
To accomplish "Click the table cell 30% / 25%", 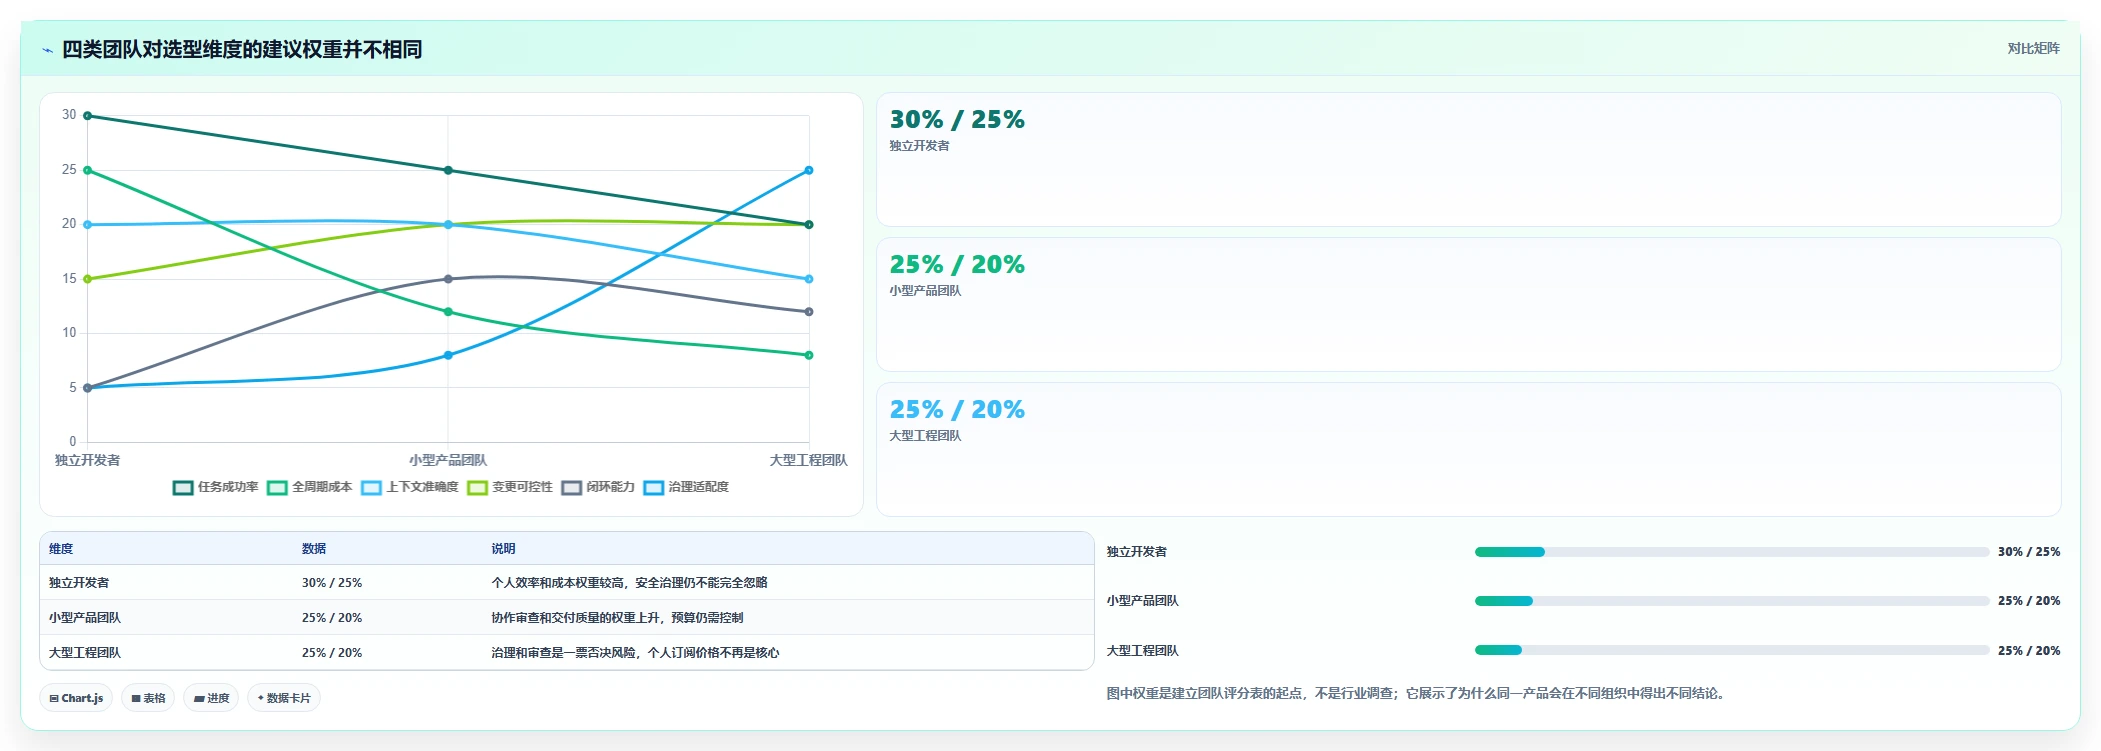I will (x=332, y=583).
